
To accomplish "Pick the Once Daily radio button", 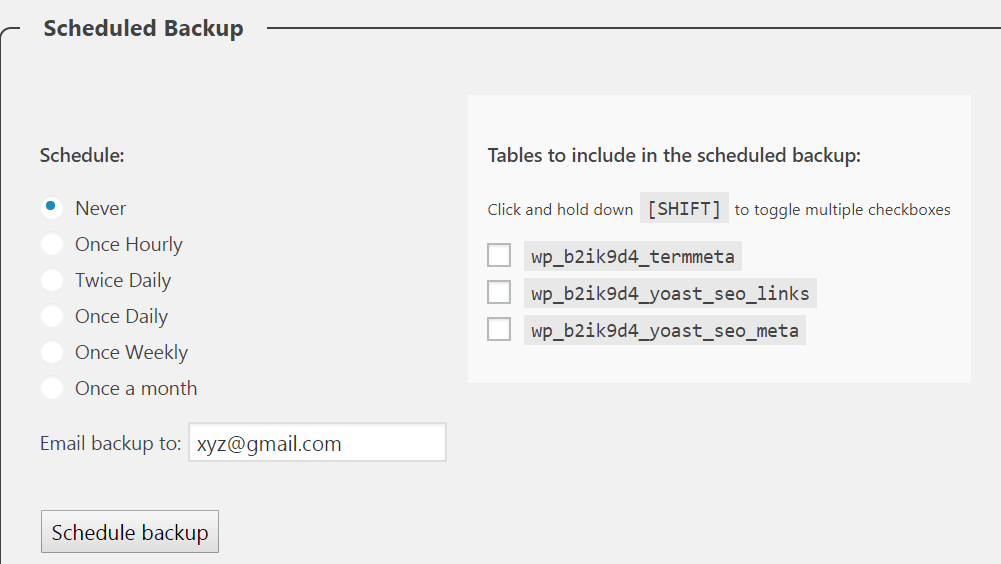I will pyautogui.click(x=51, y=316).
